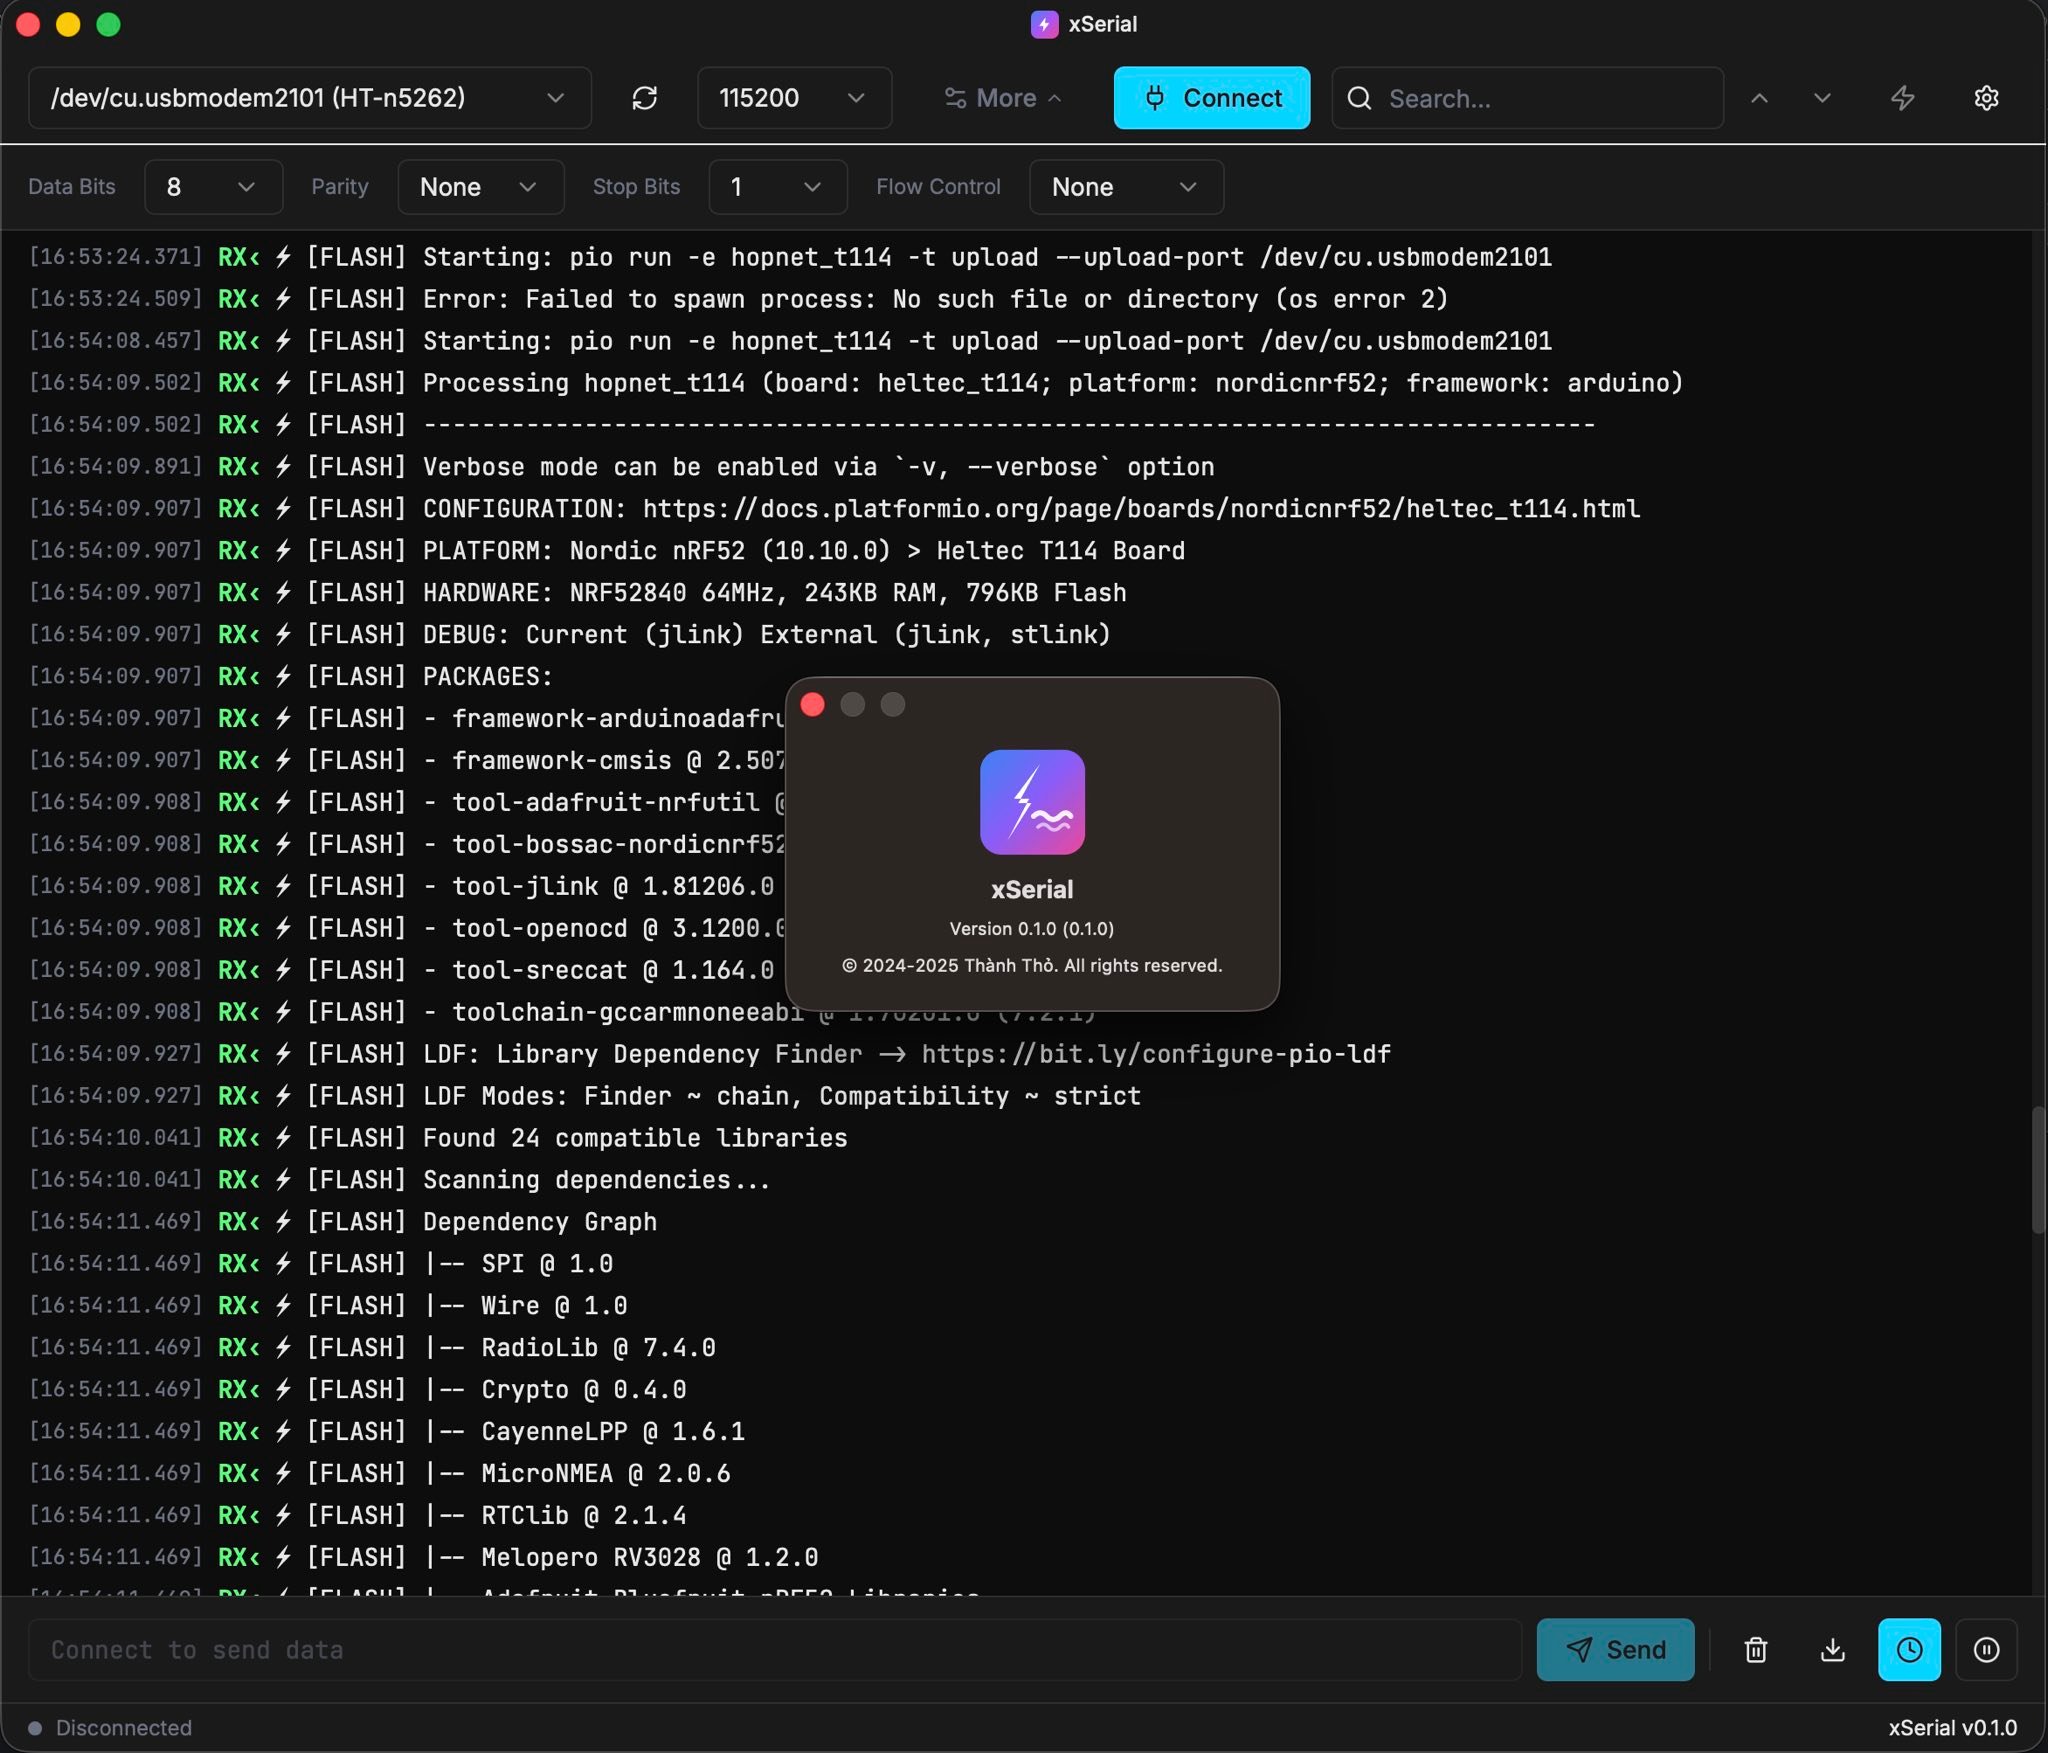Click the Send button
This screenshot has height=1753, width=2048.
(1615, 1649)
